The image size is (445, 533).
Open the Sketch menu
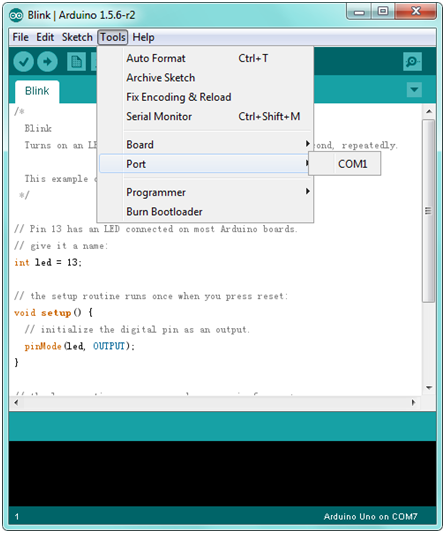[x=77, y=37]
